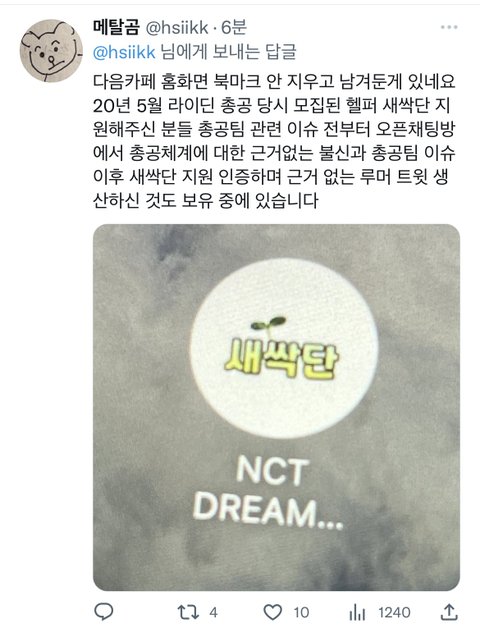
Task: Open the three-dot more options menu
Action: [449, 27]
